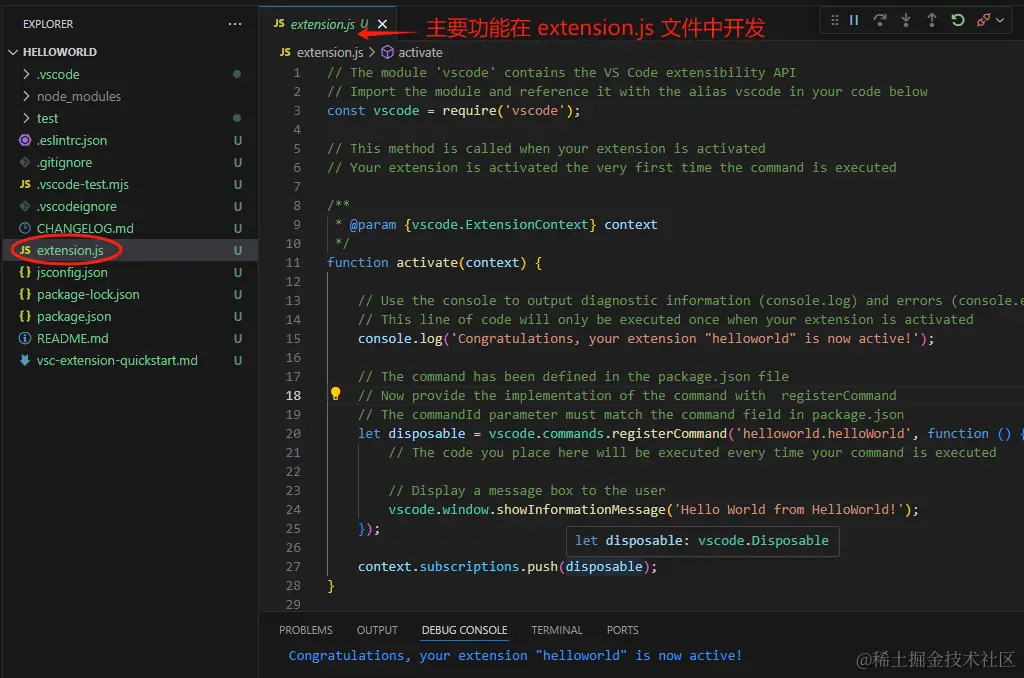The width and height of the screenshot is (1024, 678).
Task: Click the debug Step Over icon
Action: [880, 20]
